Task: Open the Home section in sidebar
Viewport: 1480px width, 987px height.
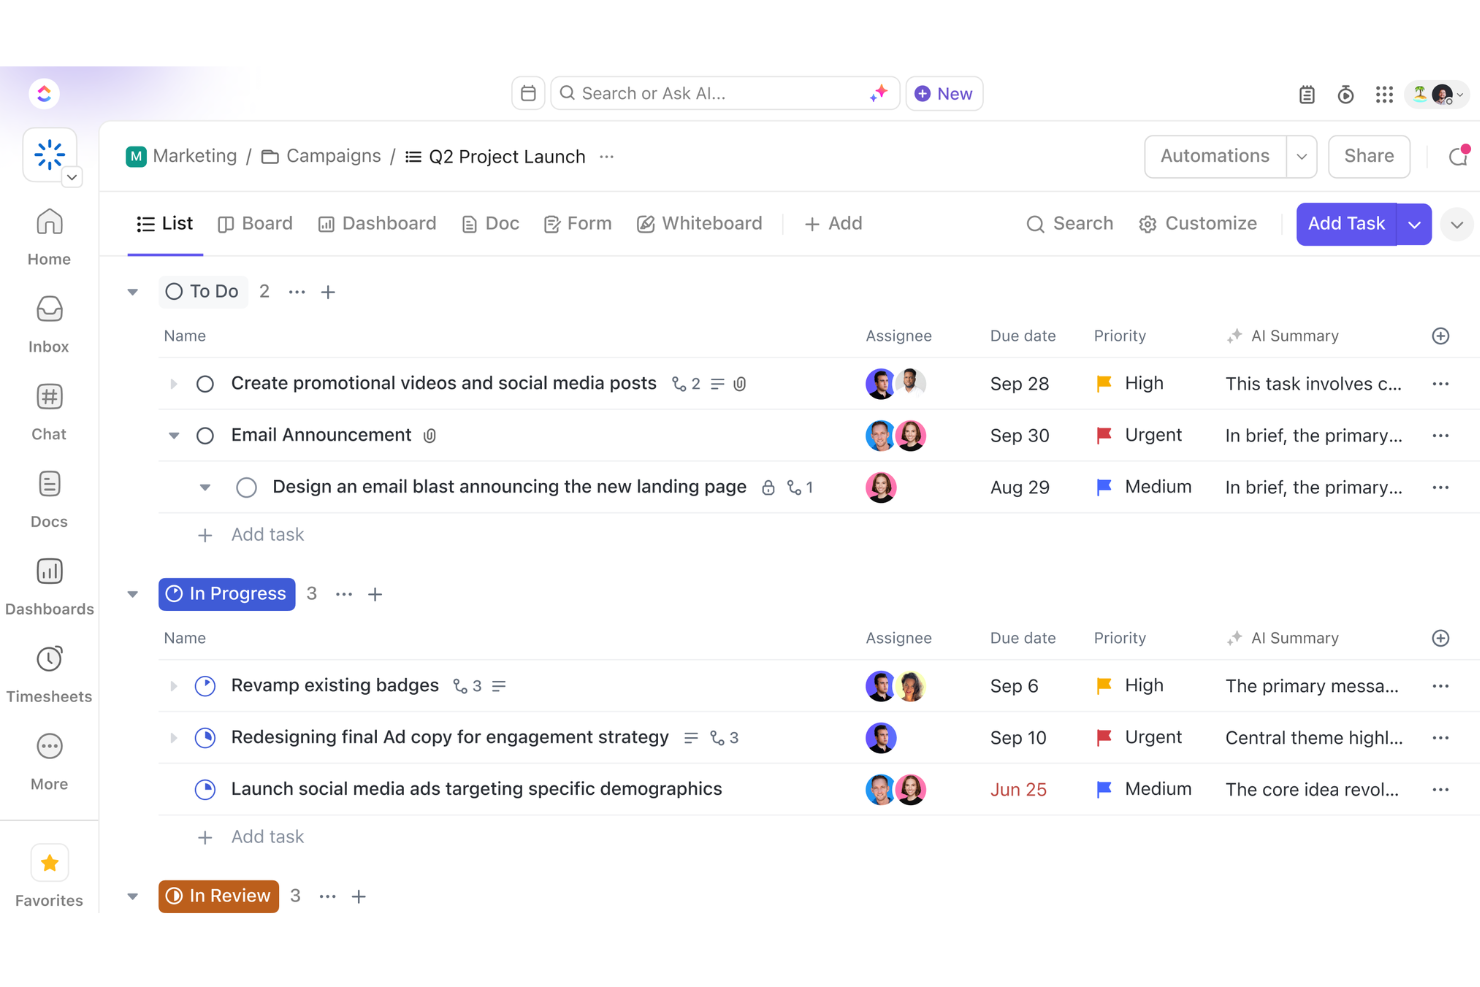Action: (x=48, y=234)
